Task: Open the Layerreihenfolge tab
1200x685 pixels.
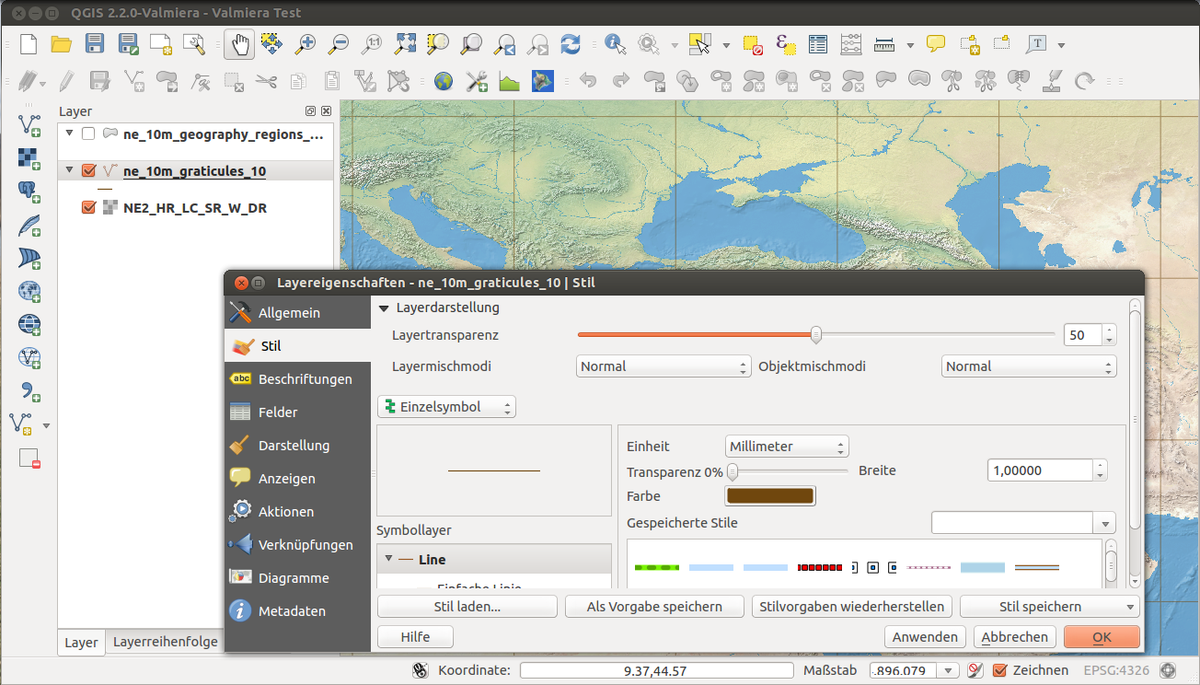Action: pos(165,642)
